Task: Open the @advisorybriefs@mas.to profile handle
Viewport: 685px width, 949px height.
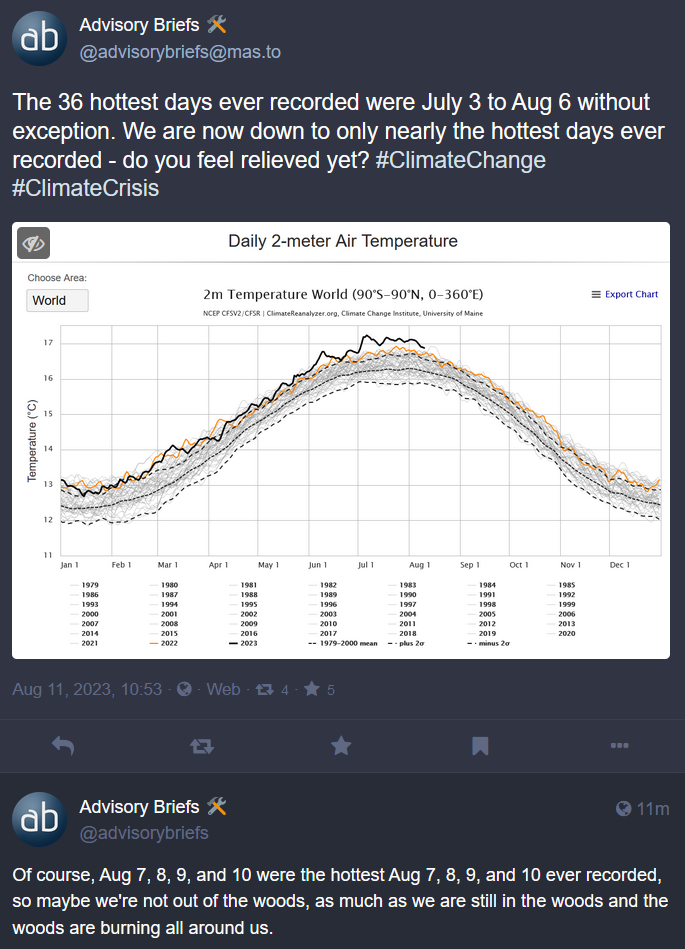Action: click(180, 52)
